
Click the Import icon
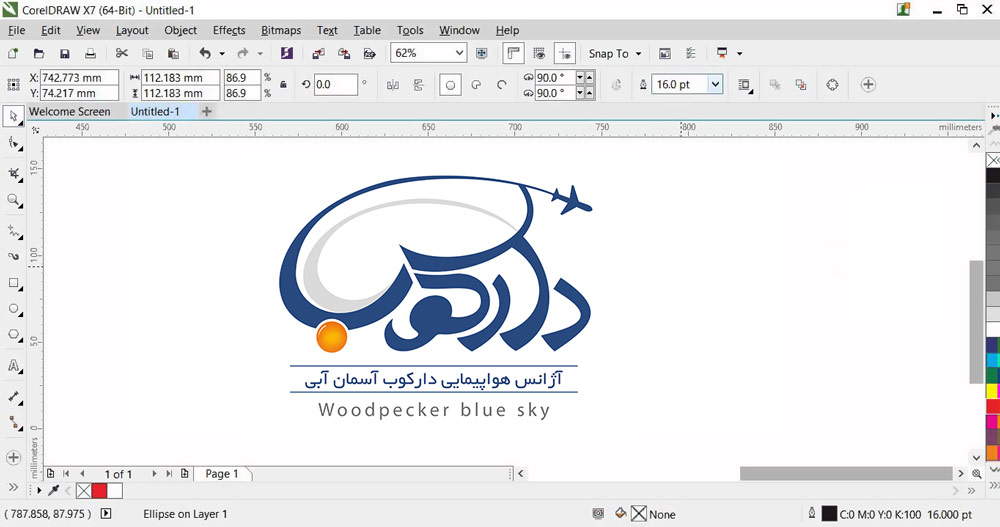pyautogui.click(x=318, y=54)
